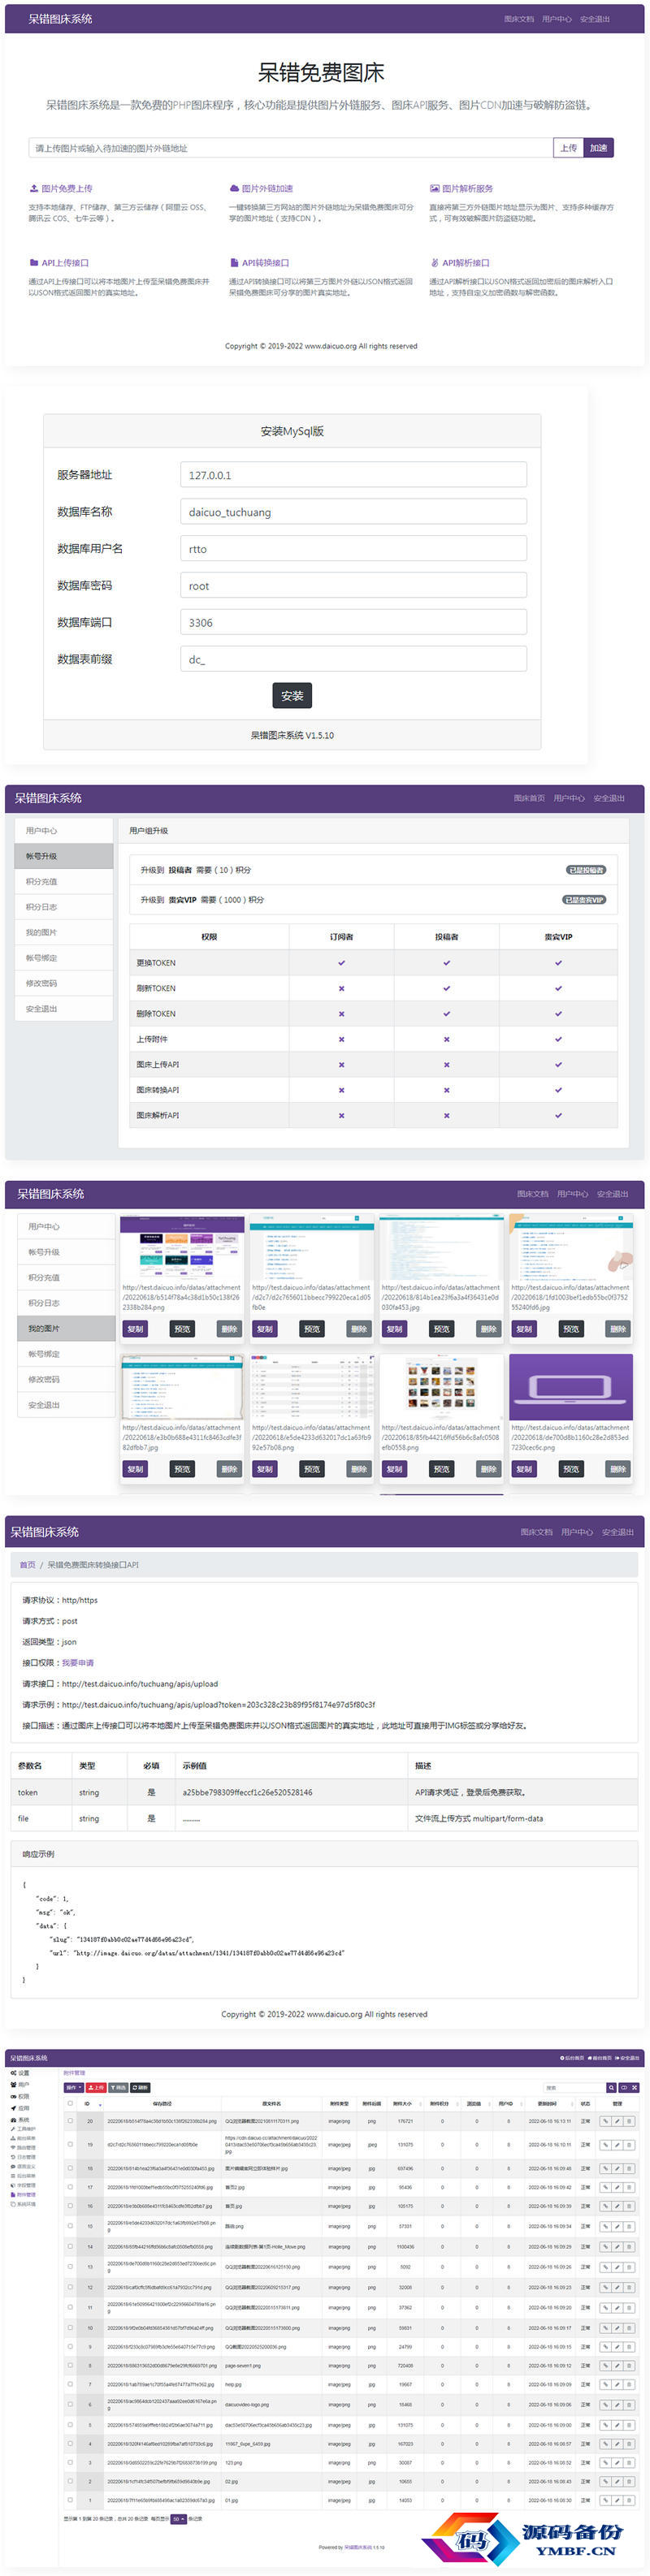Click the edit pencil icon in admin row ID 20
The height and width of the screenshot is (2576, 650).
click(x=617, y=2121)
